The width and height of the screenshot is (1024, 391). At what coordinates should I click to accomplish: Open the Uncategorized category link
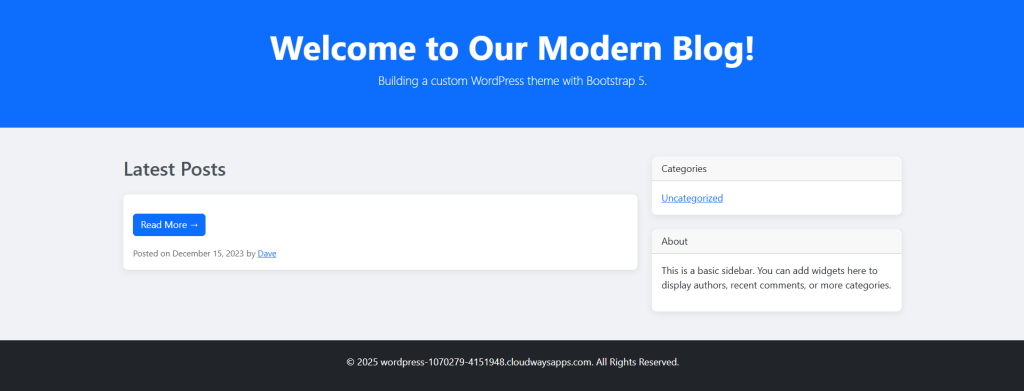tap(692, 198)
